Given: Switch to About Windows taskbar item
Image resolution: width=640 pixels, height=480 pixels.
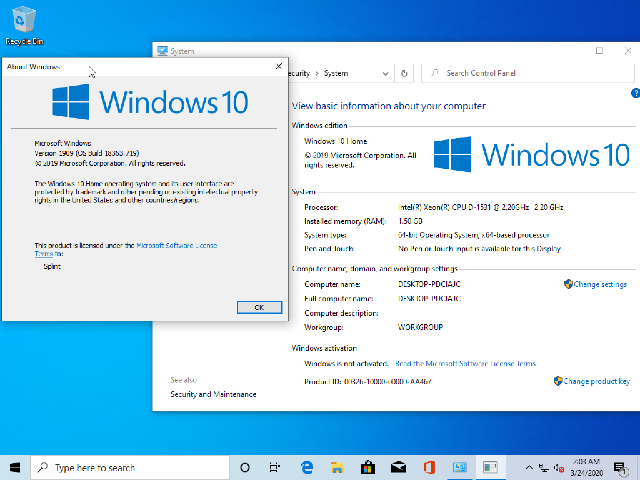Looking at the screenshot, I should pyautogui.click(x=490, y=468).
